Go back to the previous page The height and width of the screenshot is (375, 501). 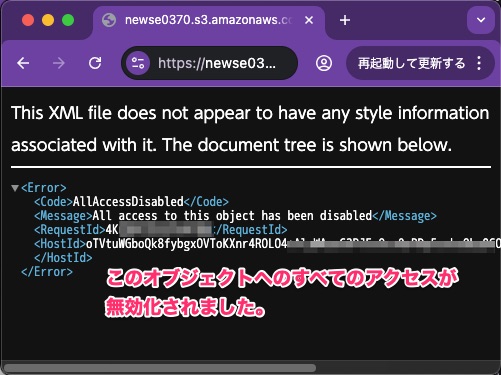coord(23,63)
